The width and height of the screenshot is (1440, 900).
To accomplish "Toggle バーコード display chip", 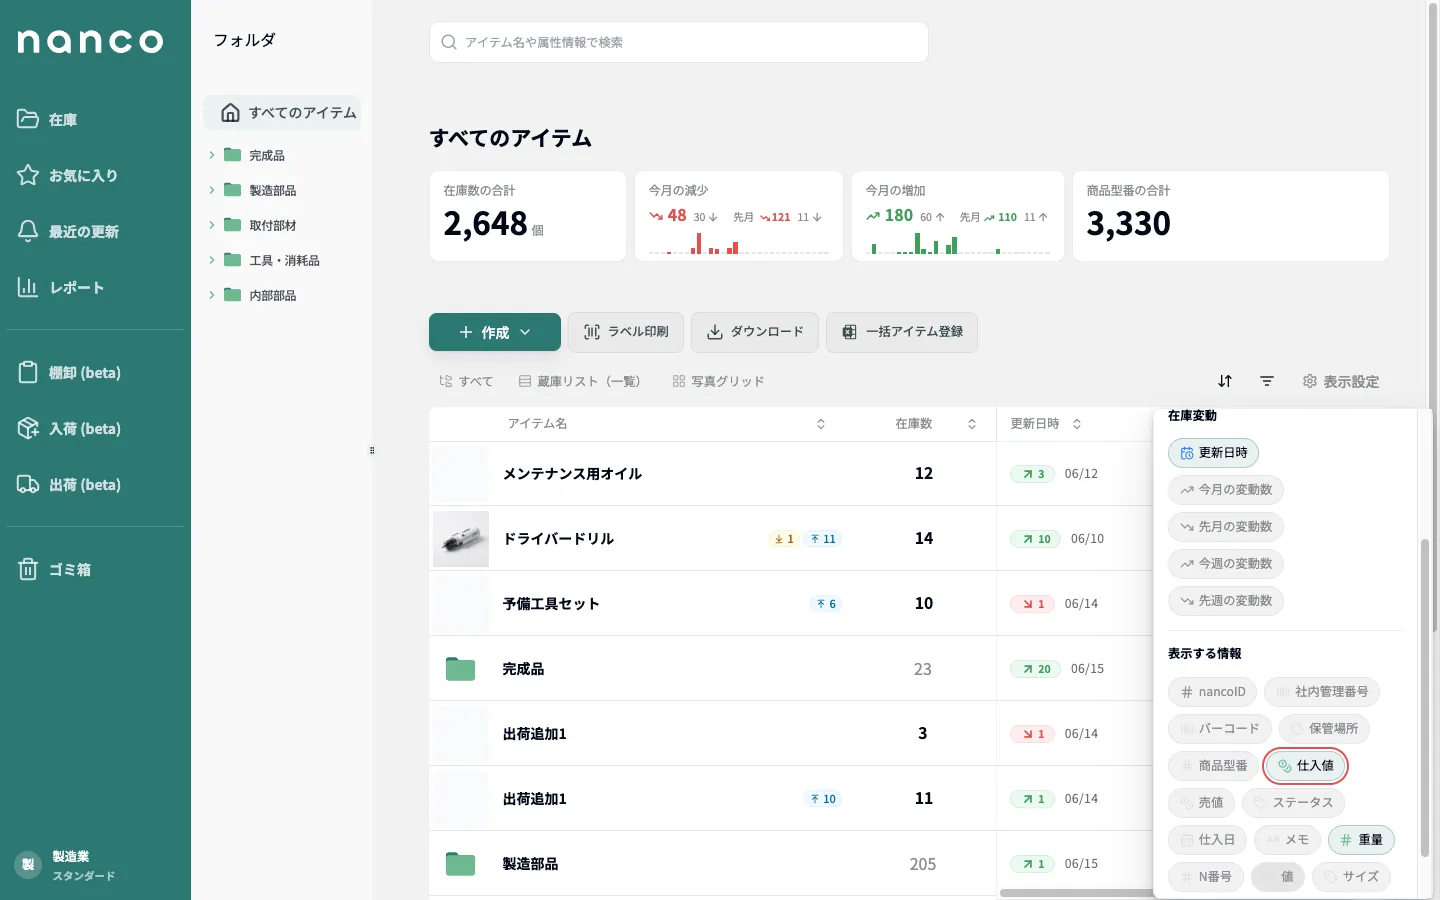I will [1220, 729].
